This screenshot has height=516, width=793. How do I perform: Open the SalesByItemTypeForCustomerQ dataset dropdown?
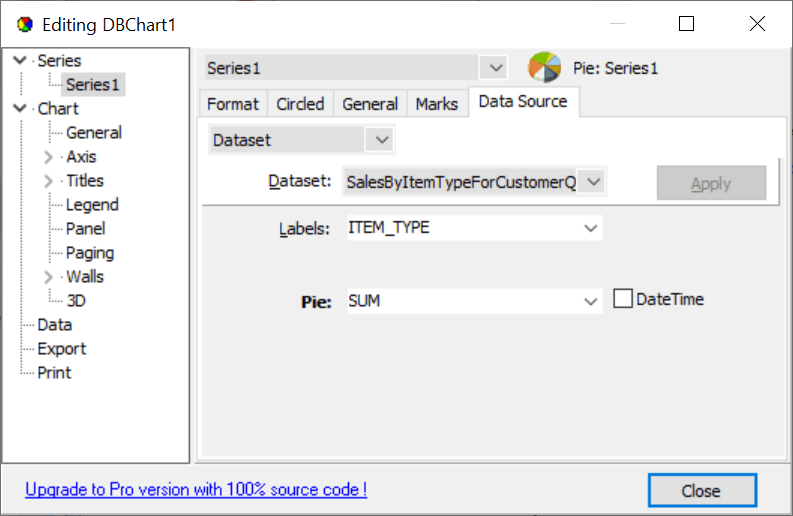pos(593,182)
